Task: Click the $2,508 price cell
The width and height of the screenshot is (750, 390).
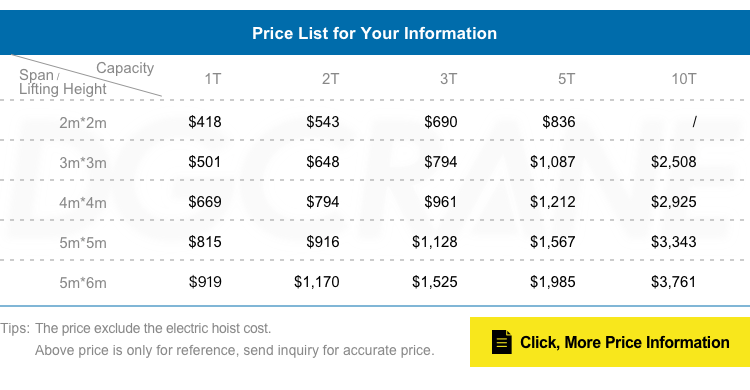Action: coord(673,162)
